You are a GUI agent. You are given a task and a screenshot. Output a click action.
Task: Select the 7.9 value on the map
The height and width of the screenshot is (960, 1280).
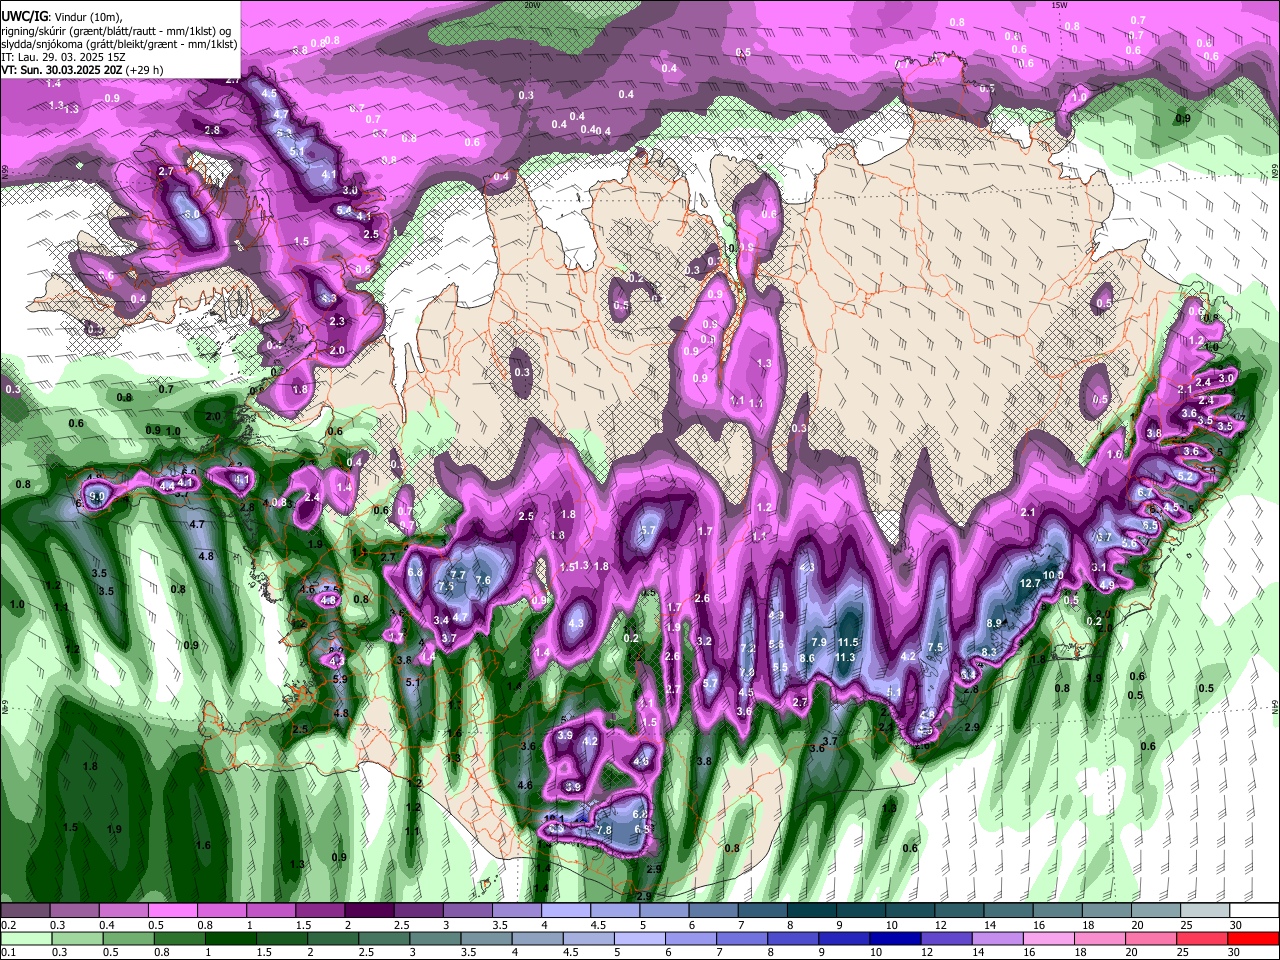tap(819, 642)
